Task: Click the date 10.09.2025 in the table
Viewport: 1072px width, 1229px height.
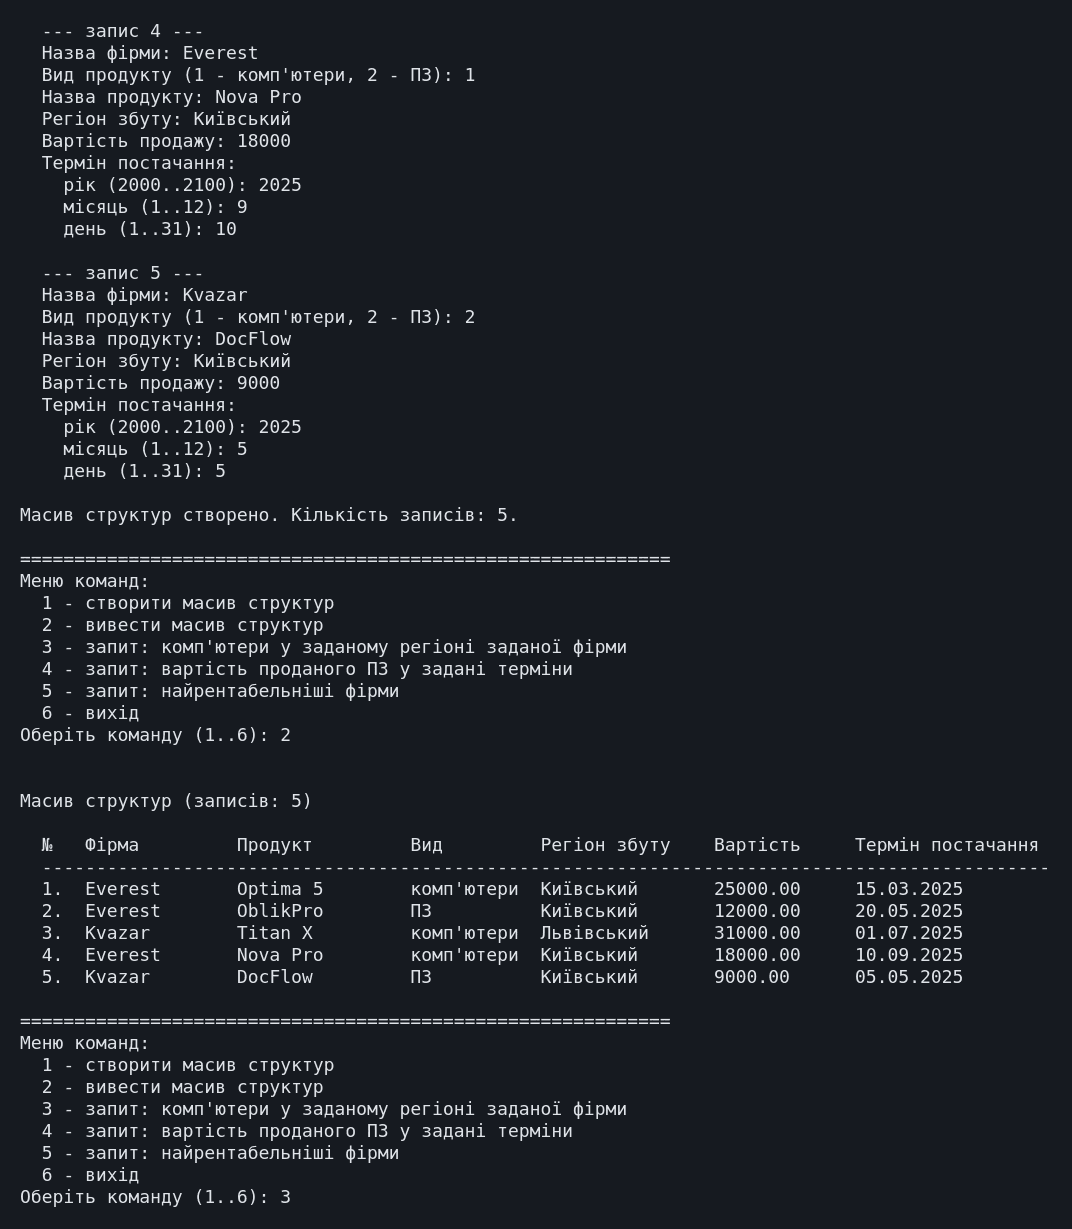Action: [x=909, y=955]
